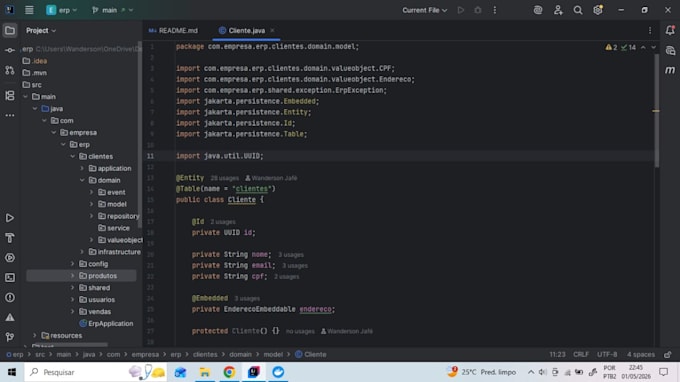Collapse the empresa package
The width and height of the screenshot is (680, 382).
(54, 133)
